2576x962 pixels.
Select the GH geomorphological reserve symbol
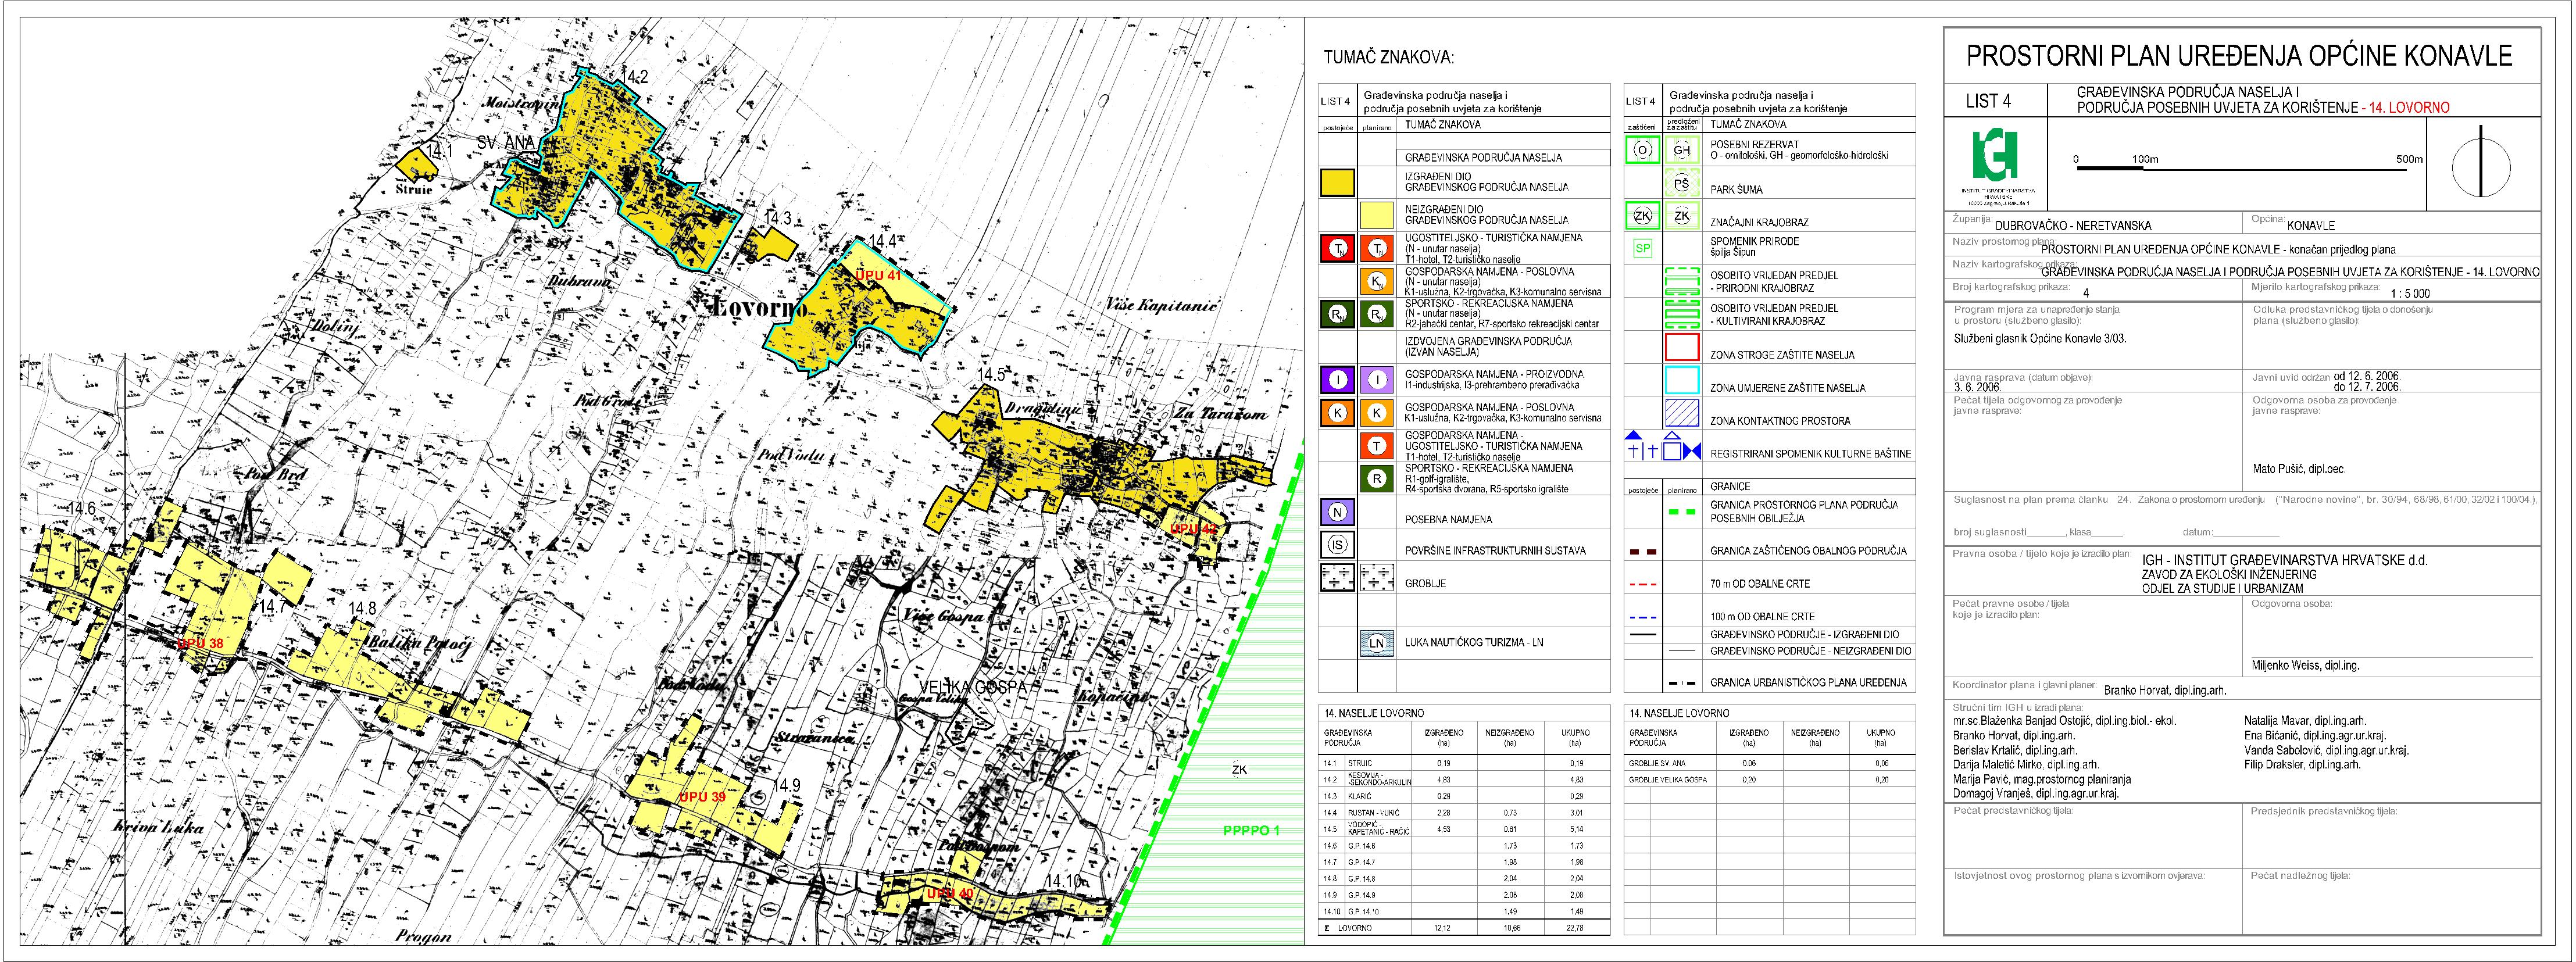tap(1682, 151)
